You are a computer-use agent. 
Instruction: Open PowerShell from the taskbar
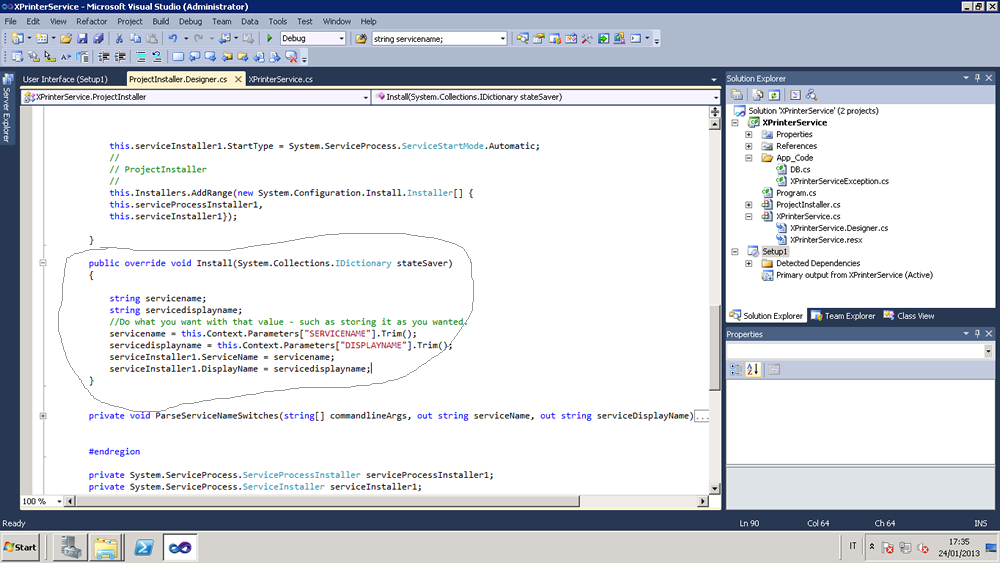point(143,547)
